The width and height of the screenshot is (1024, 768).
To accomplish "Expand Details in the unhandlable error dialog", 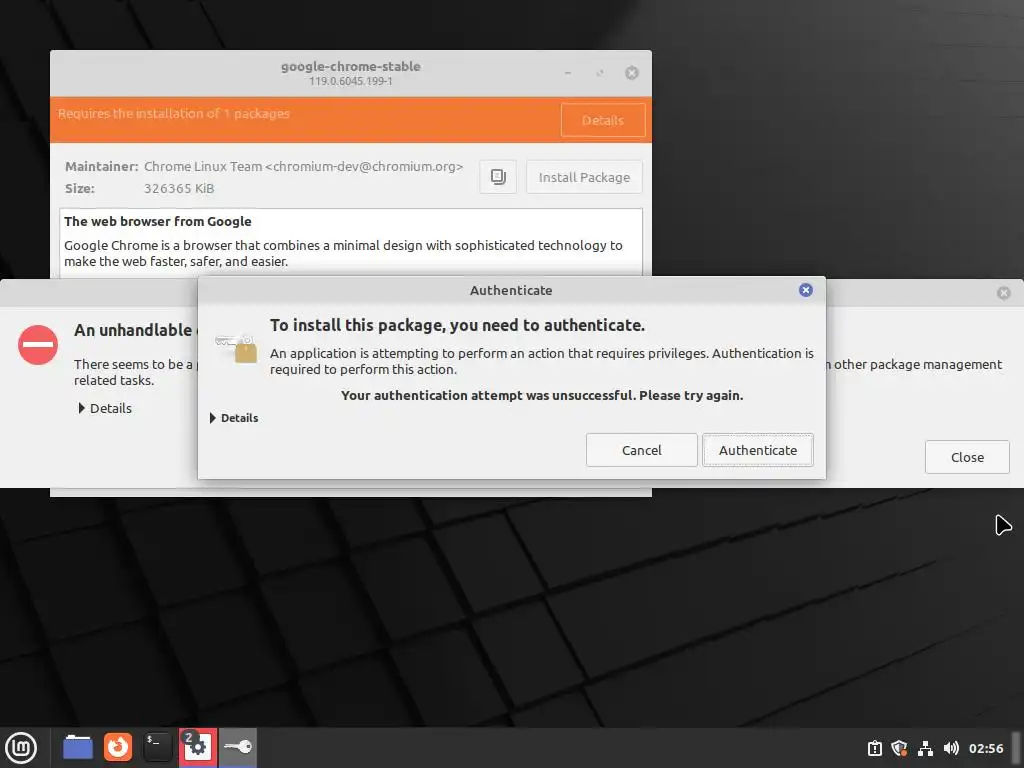I will (105, 408).
